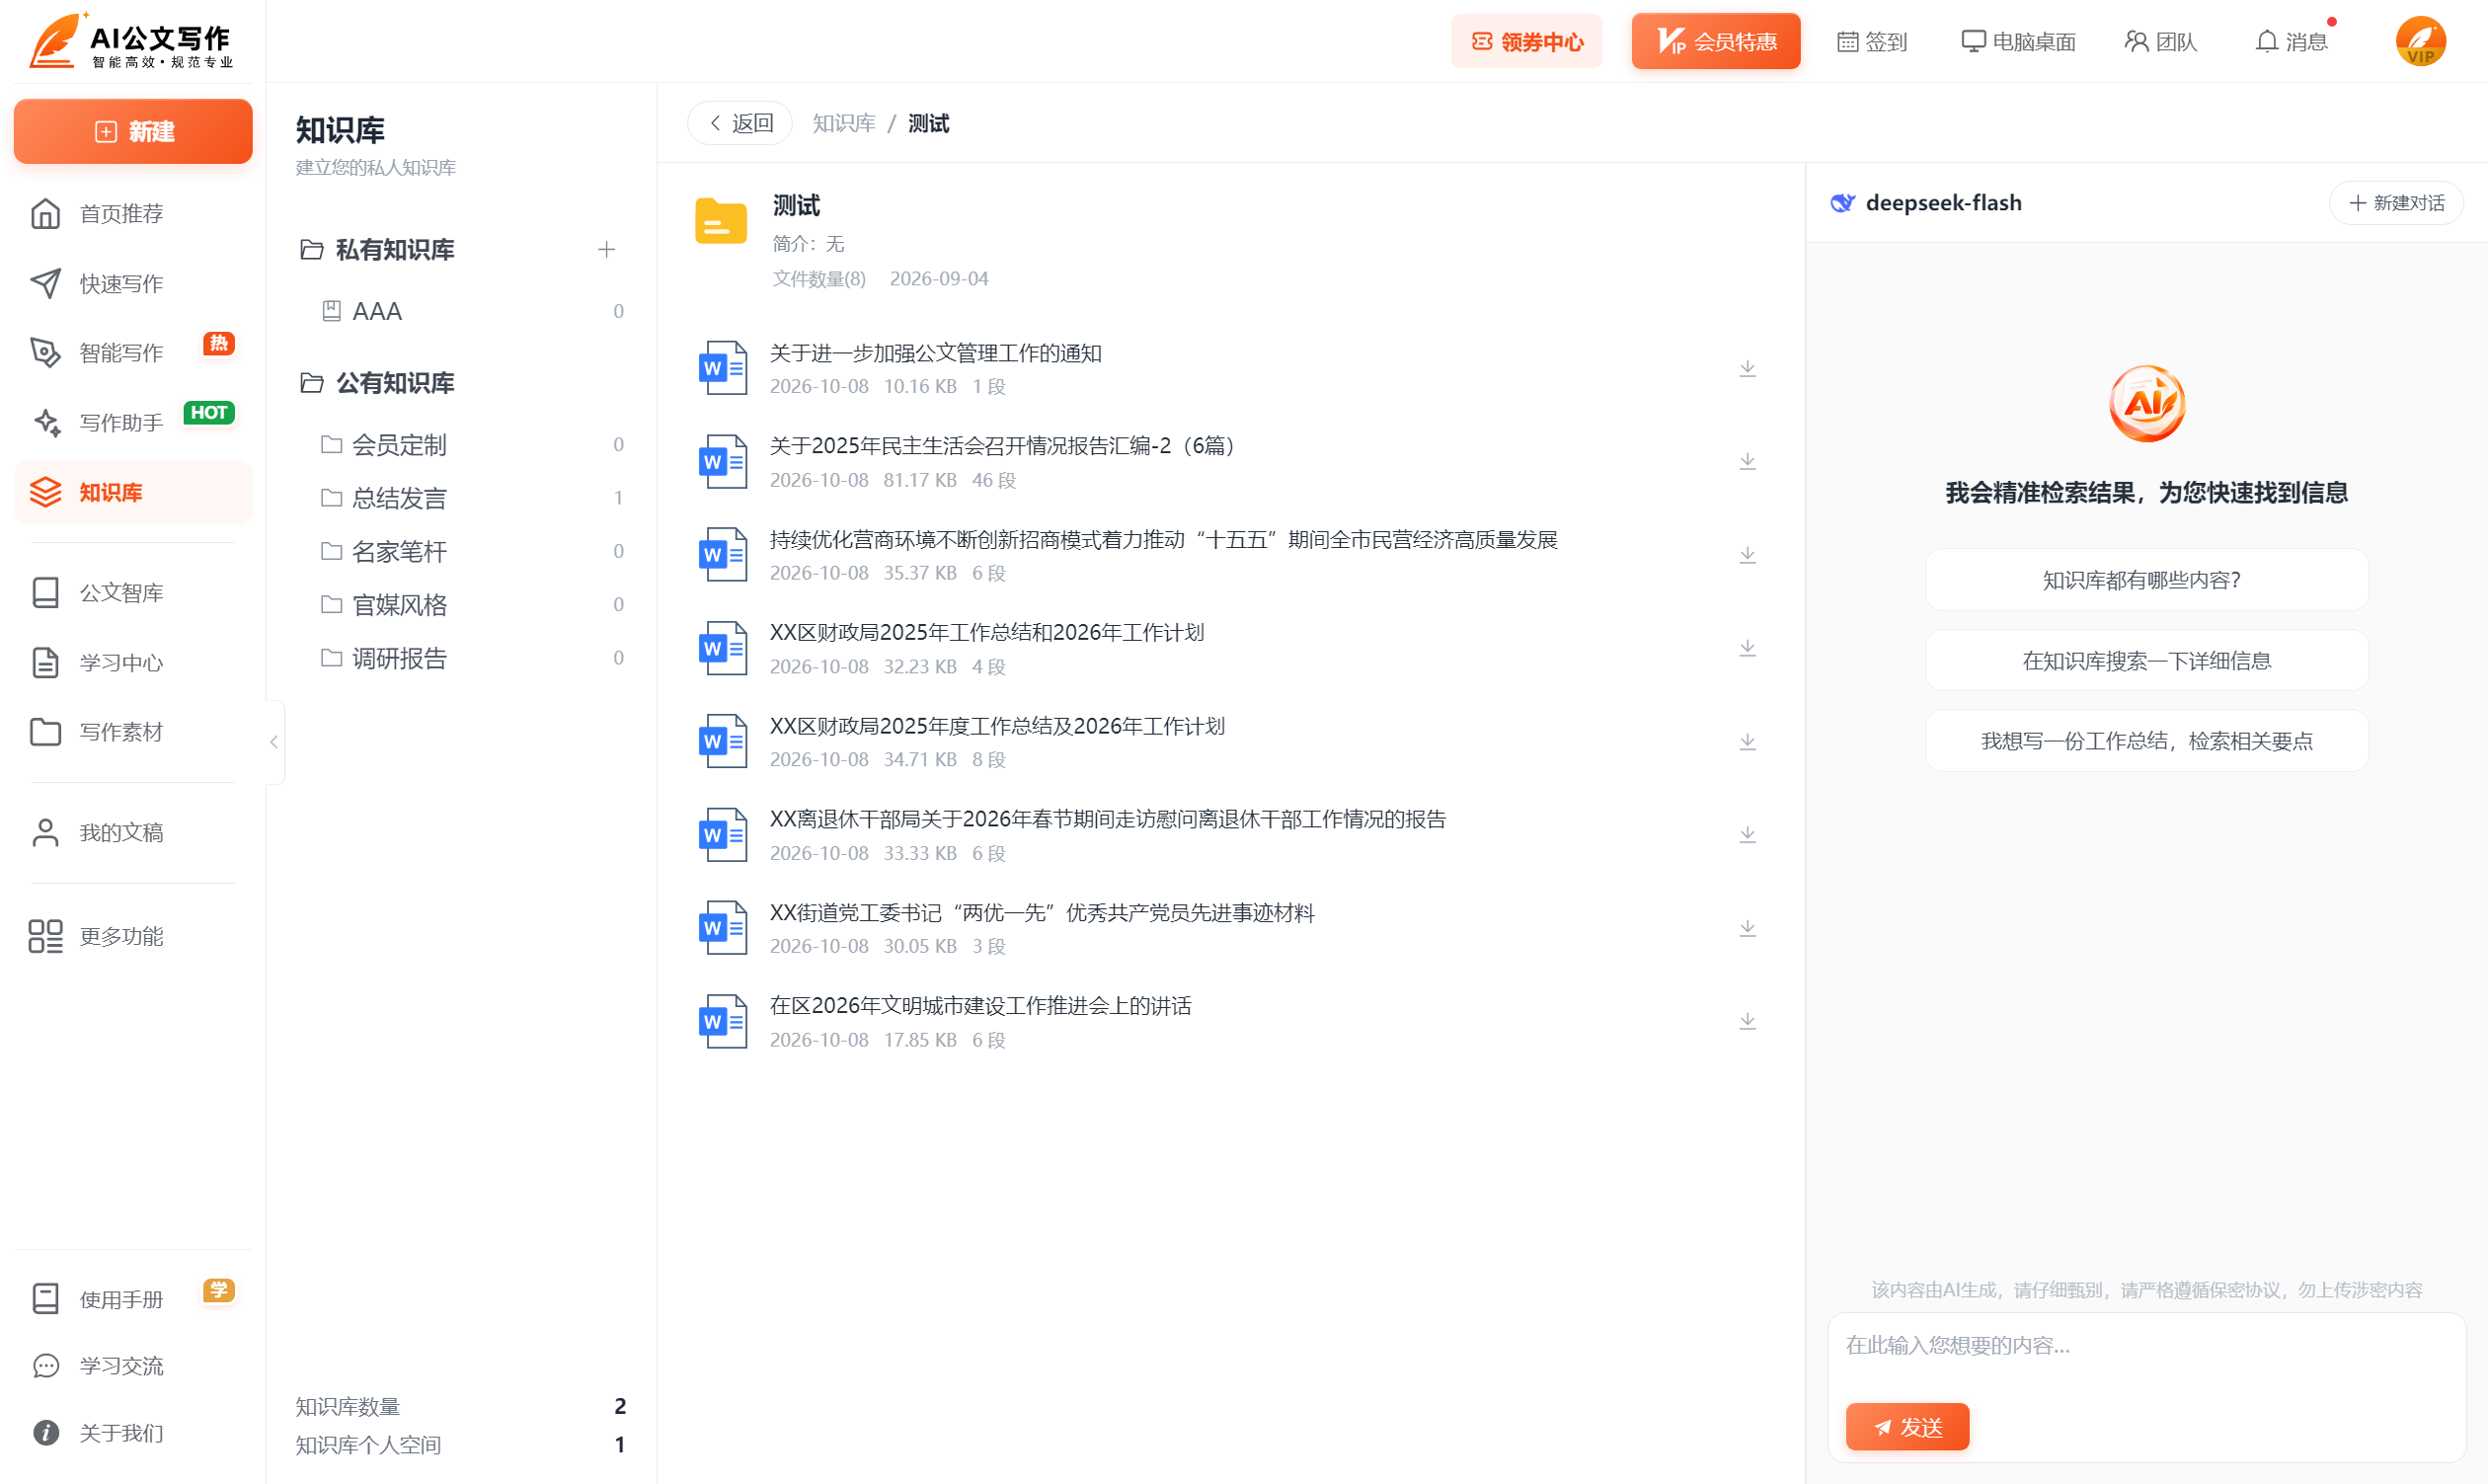
Task: Collapse the knowledge base side panel handle
Action: click(274, 741)
